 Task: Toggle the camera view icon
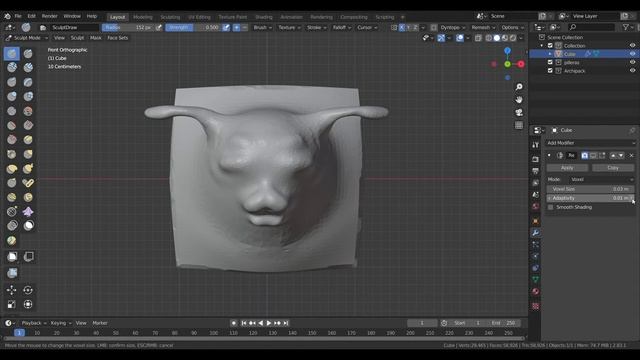(x=519, y=113)
